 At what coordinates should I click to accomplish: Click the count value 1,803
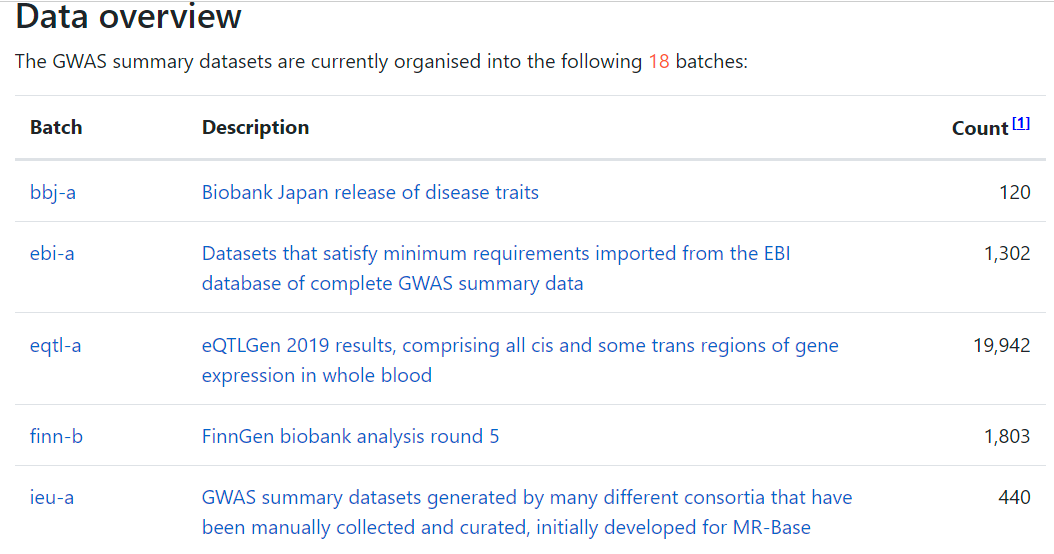[x=1007, y=436]
